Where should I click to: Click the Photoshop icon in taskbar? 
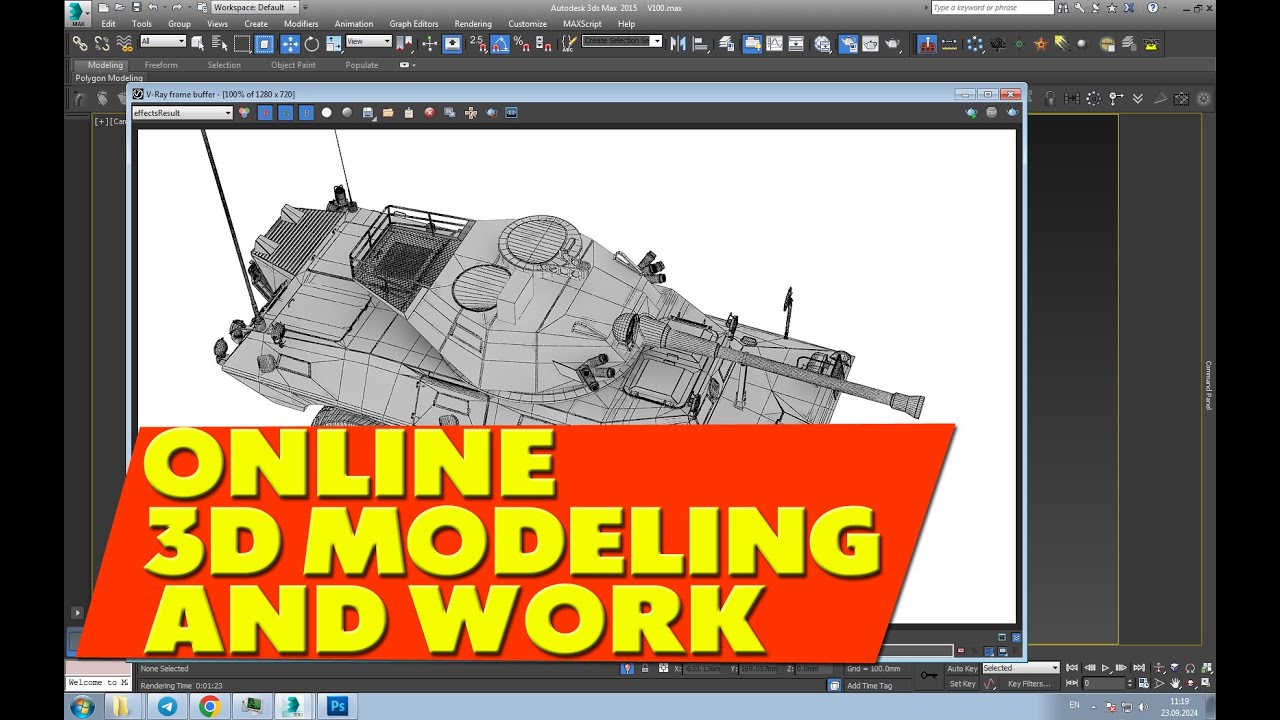338,707
